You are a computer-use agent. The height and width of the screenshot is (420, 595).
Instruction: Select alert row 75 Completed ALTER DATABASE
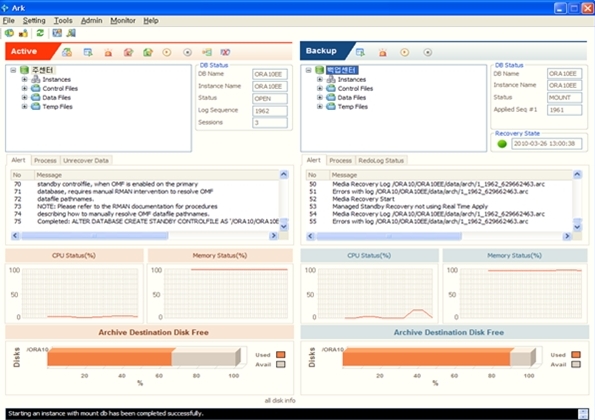tap(145, 221)
